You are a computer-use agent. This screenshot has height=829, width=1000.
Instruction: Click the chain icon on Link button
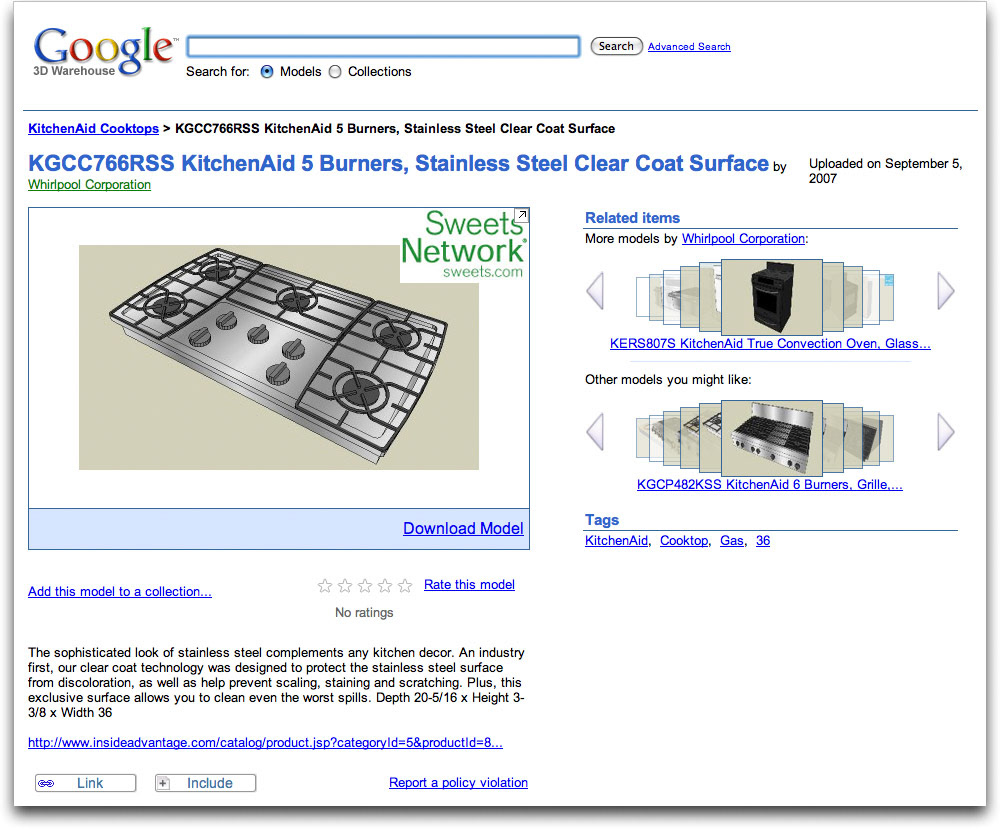point(46,783)
